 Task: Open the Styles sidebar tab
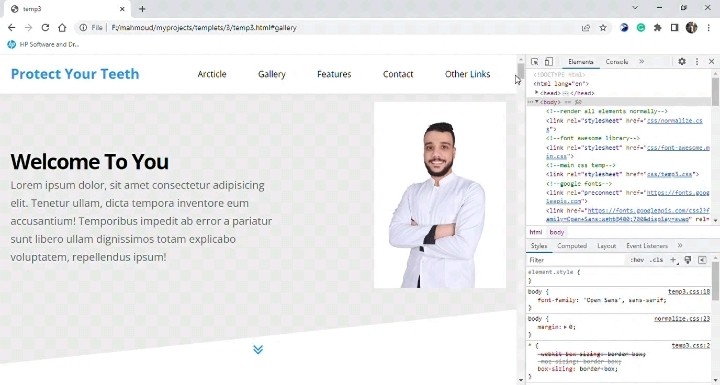tap(539, 246)
